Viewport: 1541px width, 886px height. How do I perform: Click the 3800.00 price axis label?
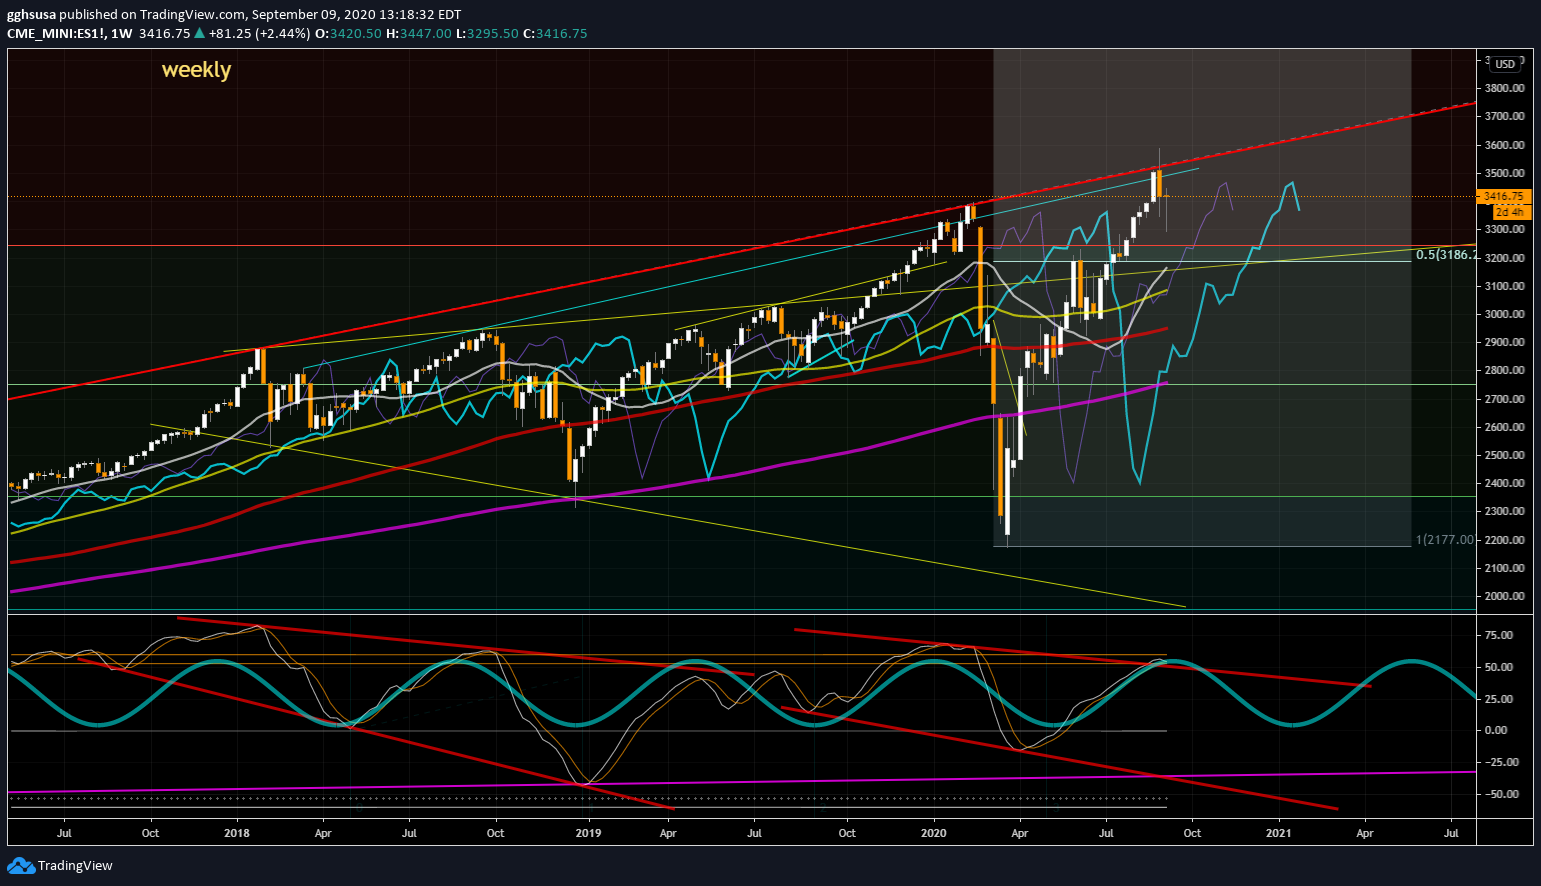point(1504,88)
